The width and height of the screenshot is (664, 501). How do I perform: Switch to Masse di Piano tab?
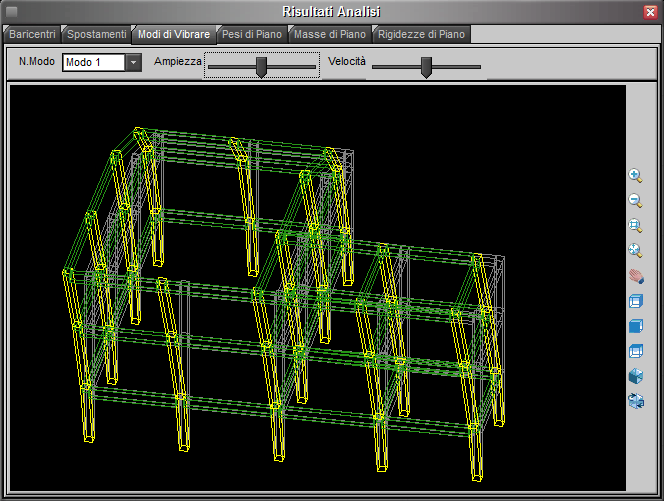(329, 34)
